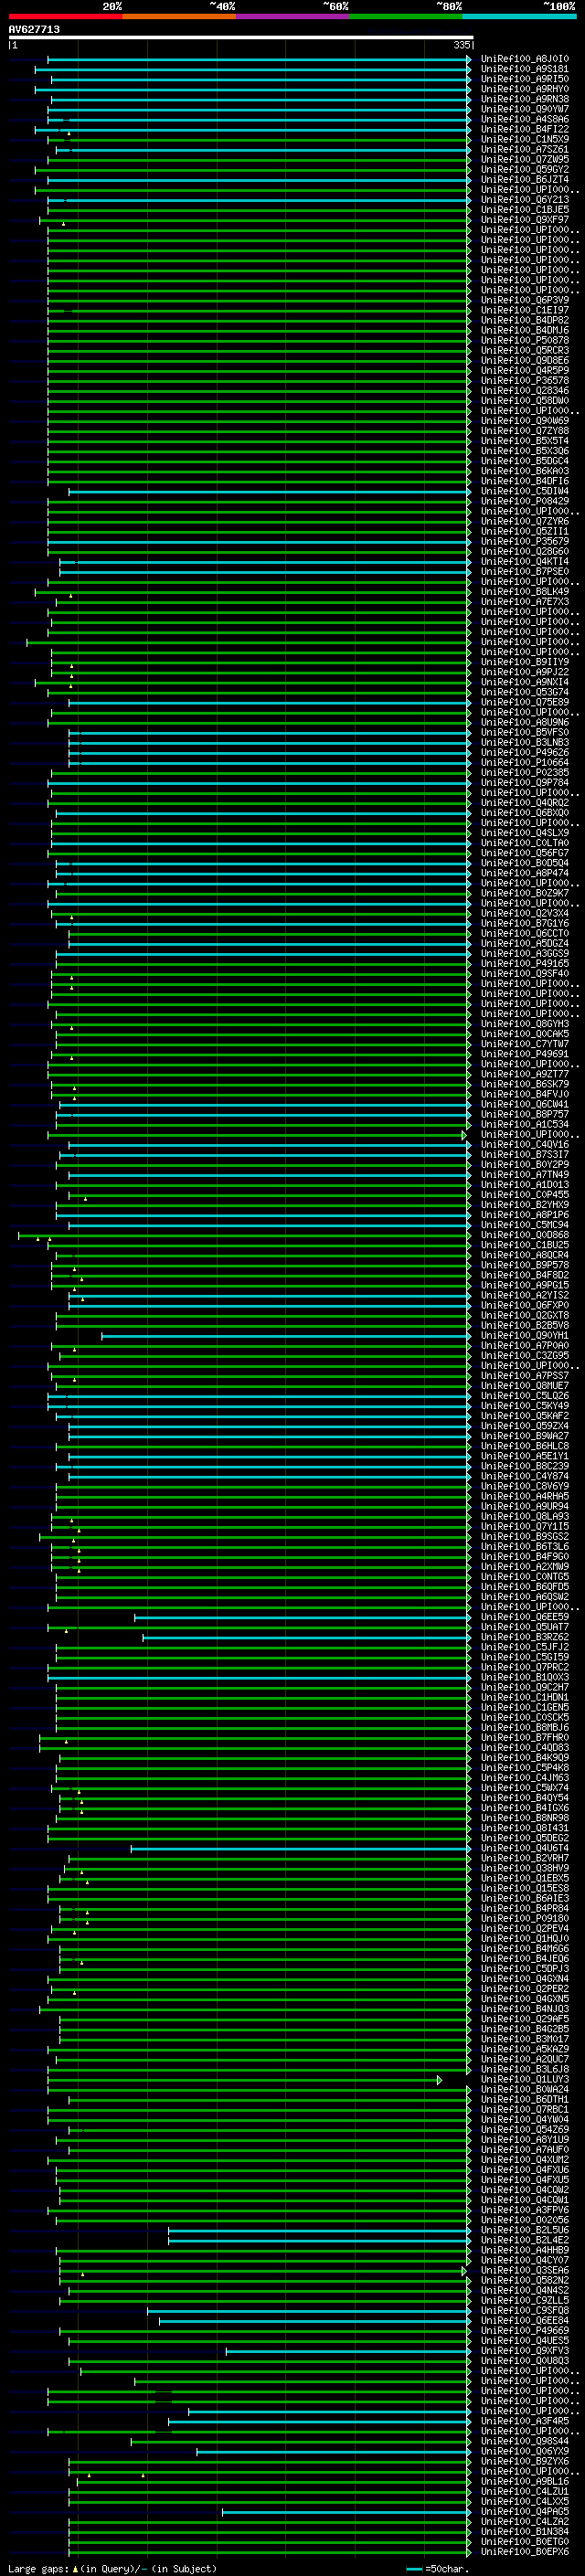Click the UniRef100_Q6P3V9 label

point(524,300)
